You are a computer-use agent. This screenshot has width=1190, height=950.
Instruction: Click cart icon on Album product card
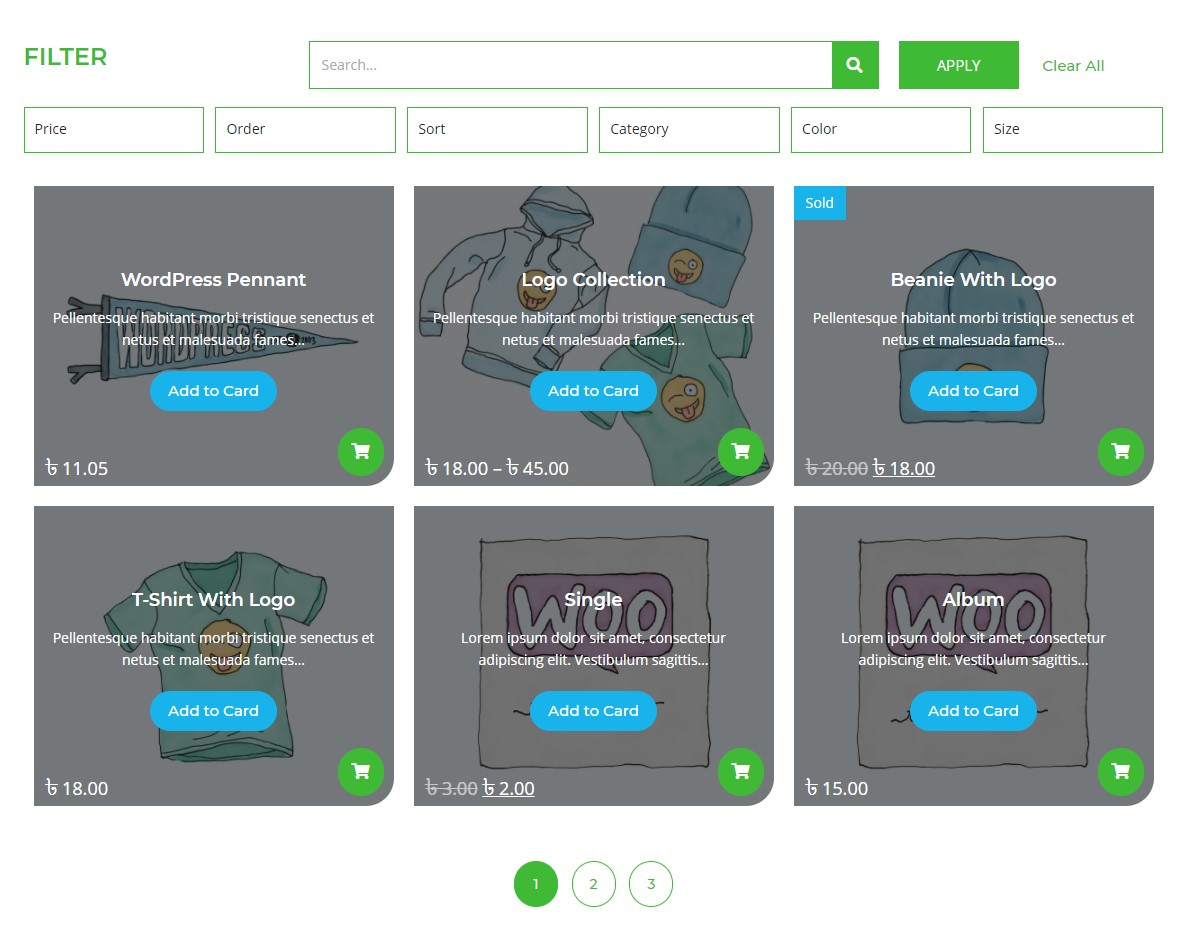pos(1121,772)
